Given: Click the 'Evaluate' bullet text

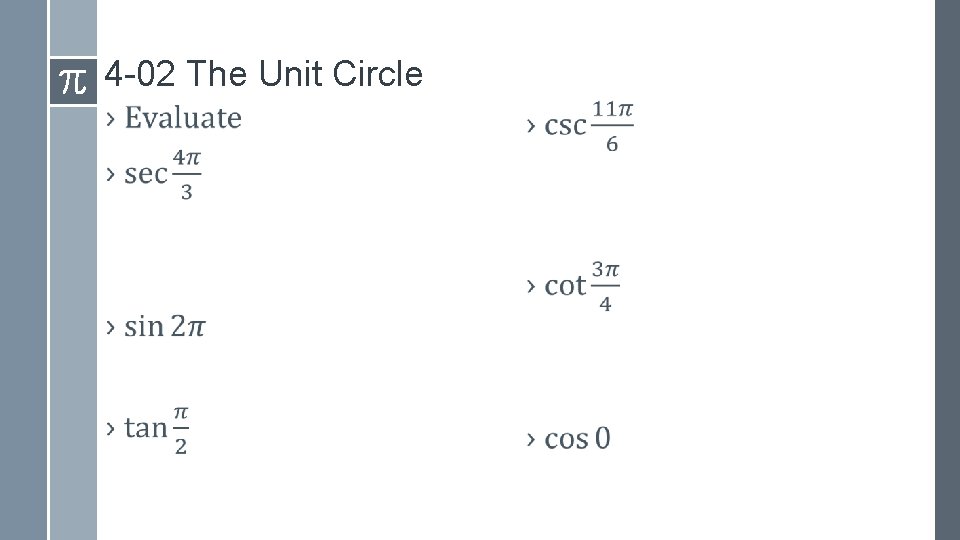Looking at the screenshot, I should coord(183,118).
